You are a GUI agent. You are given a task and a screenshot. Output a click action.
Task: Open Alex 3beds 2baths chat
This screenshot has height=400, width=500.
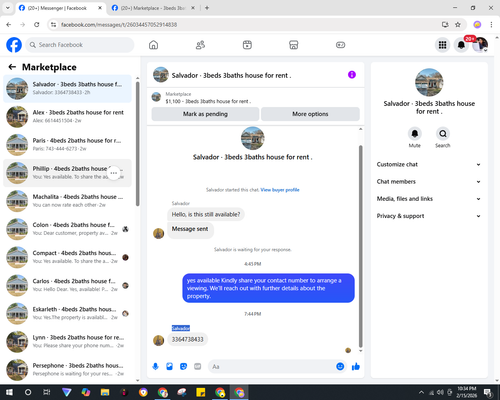click(67, 117)
